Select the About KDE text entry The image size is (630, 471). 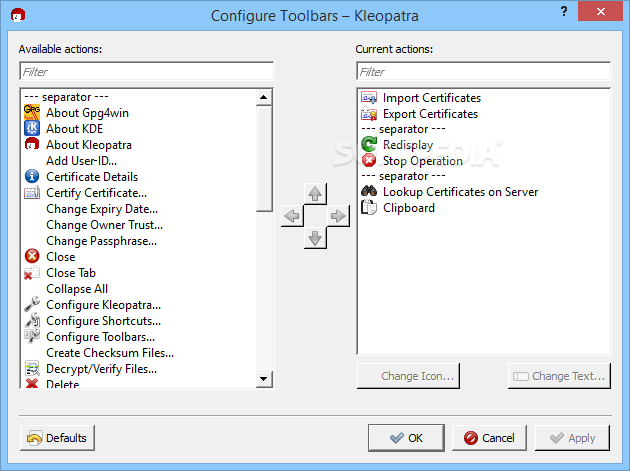75,129
